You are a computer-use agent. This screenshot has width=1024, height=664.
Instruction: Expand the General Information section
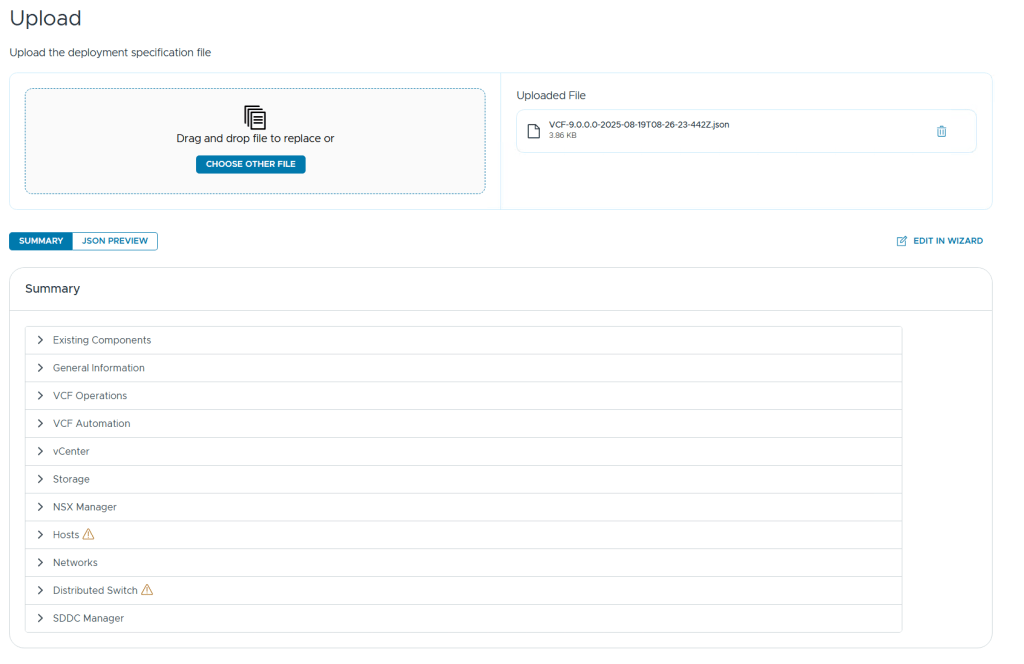coord(41,368)
